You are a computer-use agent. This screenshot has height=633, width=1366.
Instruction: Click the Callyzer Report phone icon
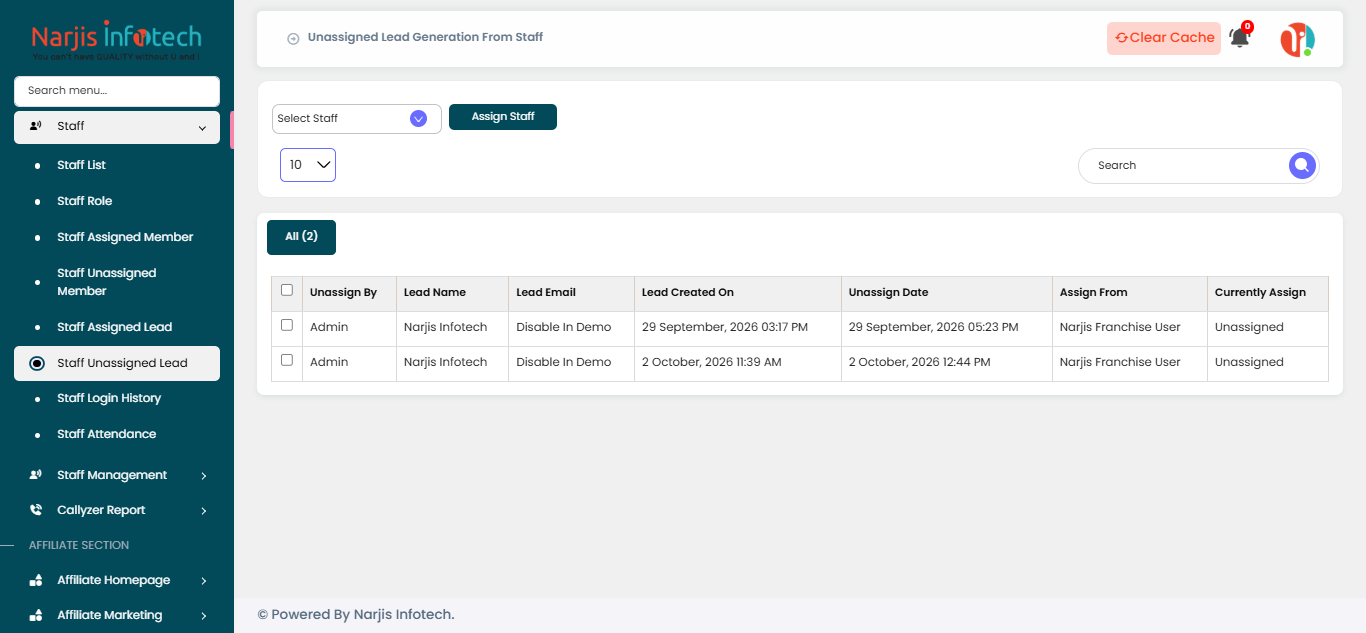click(x=36, y=510)
